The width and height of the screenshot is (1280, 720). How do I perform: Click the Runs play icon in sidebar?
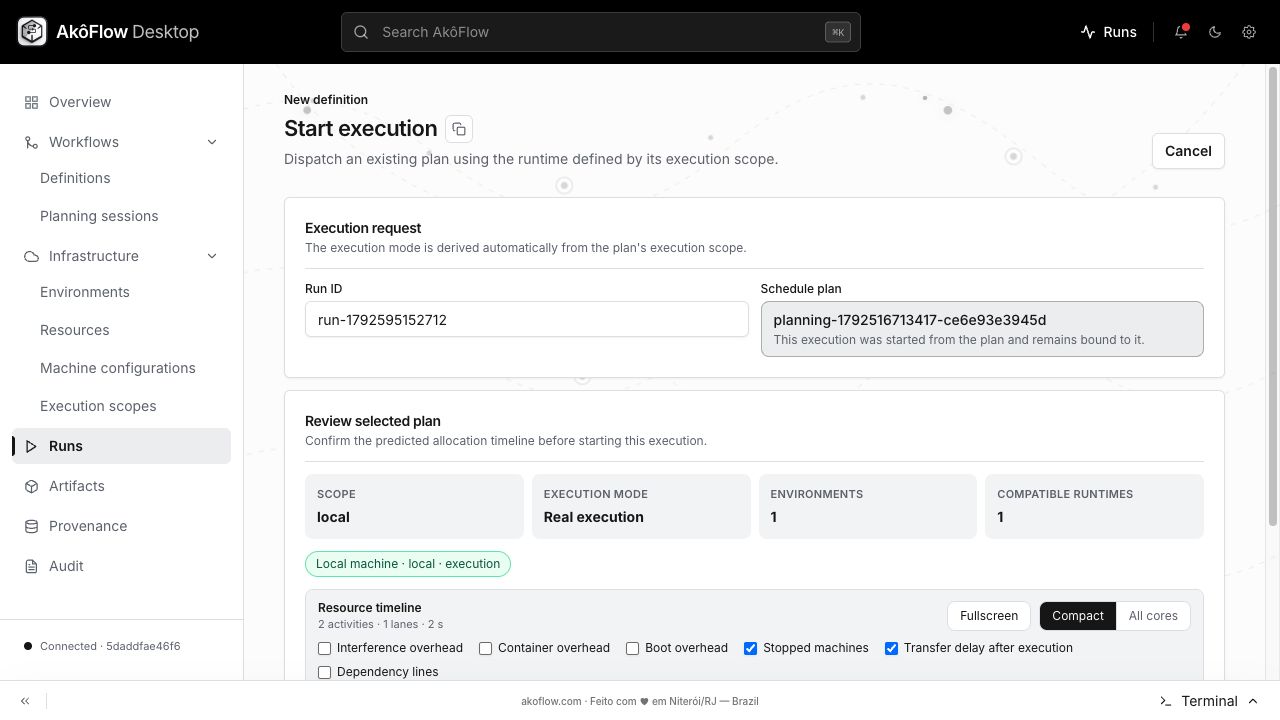coord(31,446)
